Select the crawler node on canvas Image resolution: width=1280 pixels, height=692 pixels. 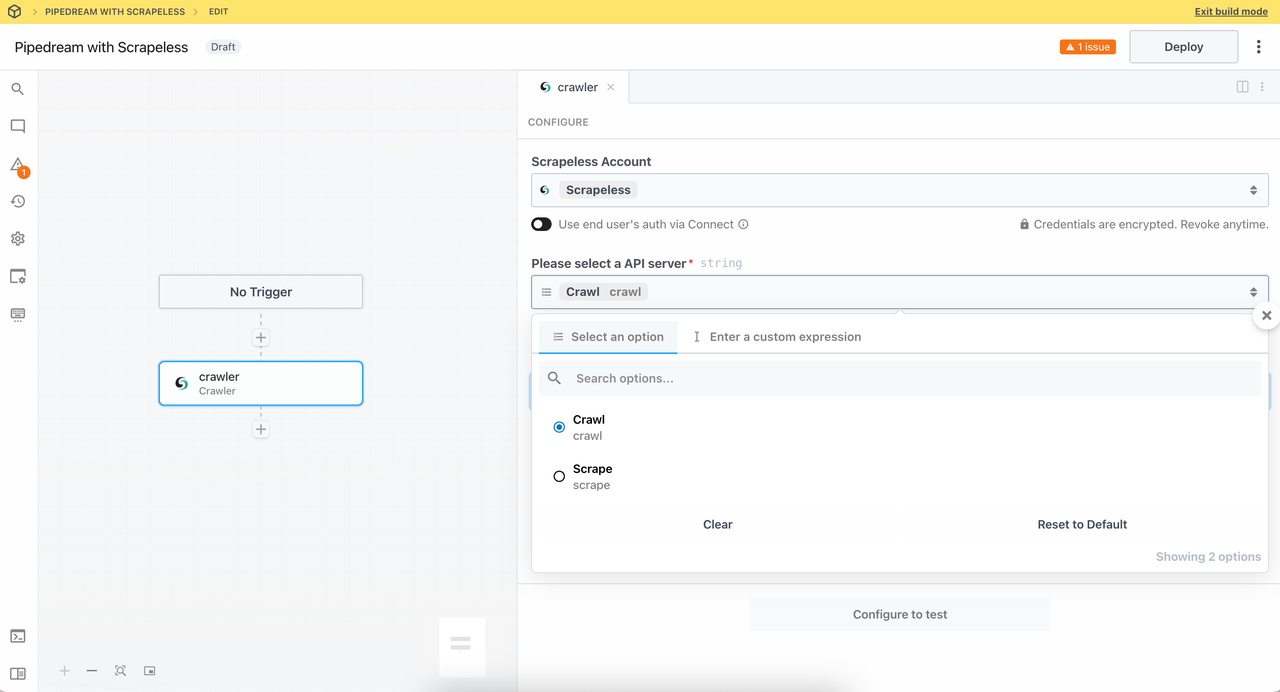pos(261,383)
